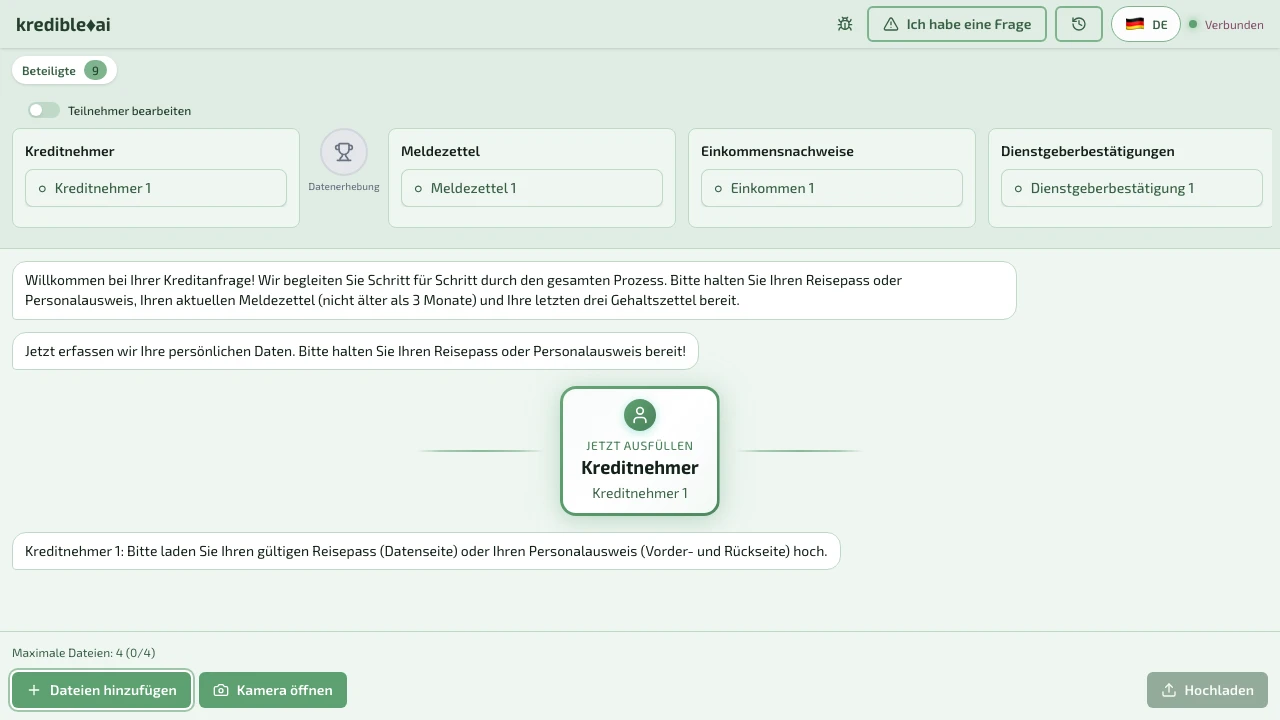Click the kredible.ai logo
This screenshot has width=1280, height=720.
pyautogui.click(x=63, y=24)
